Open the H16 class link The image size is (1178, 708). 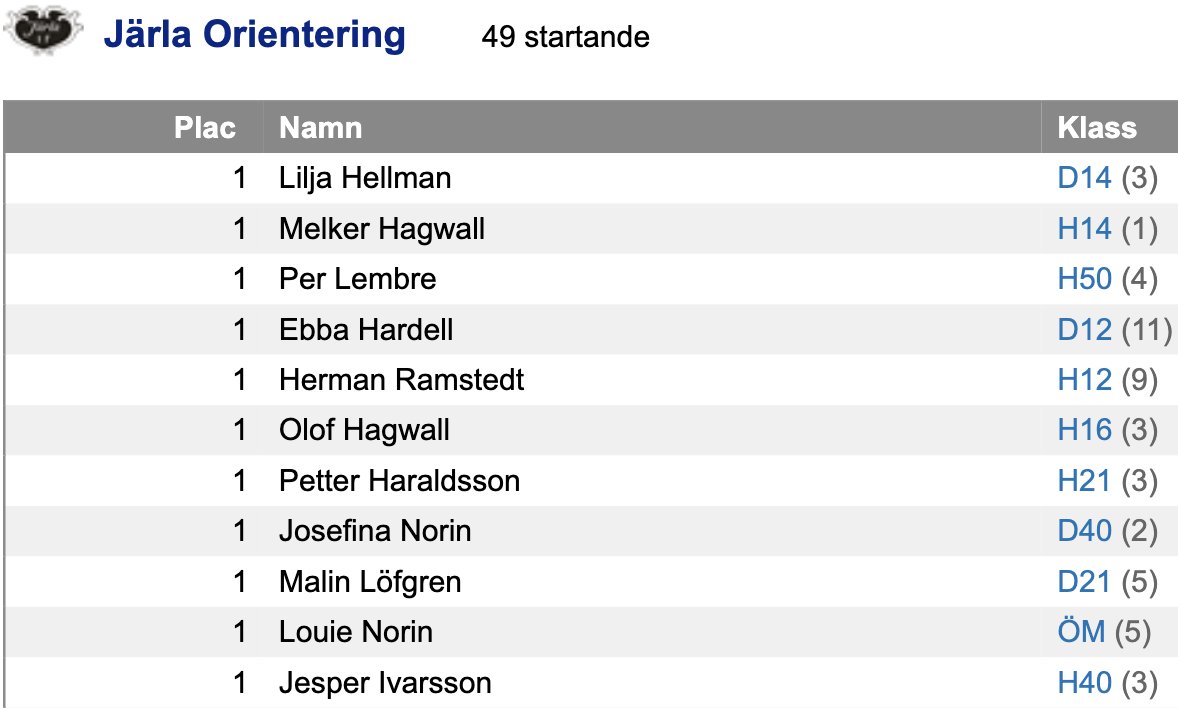click(x=1084, y=430)
